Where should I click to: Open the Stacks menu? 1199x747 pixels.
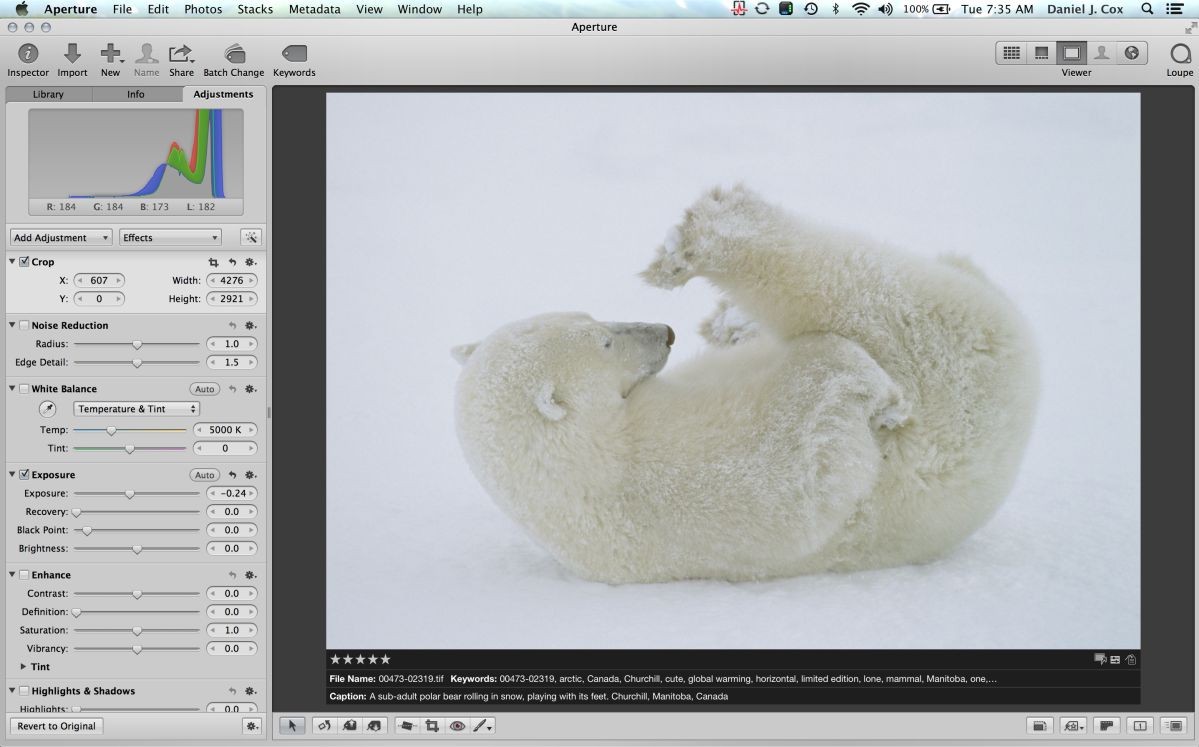click(x=255, y=9)
